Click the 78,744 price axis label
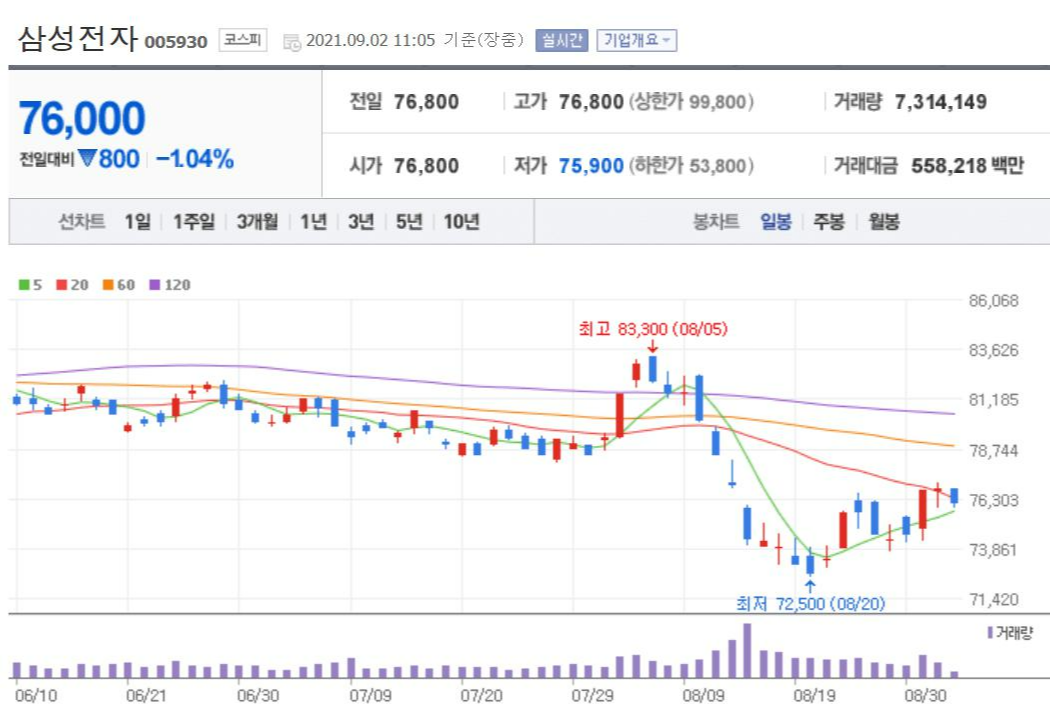Viewport: 1050px width, 716px height. [994, 451]
